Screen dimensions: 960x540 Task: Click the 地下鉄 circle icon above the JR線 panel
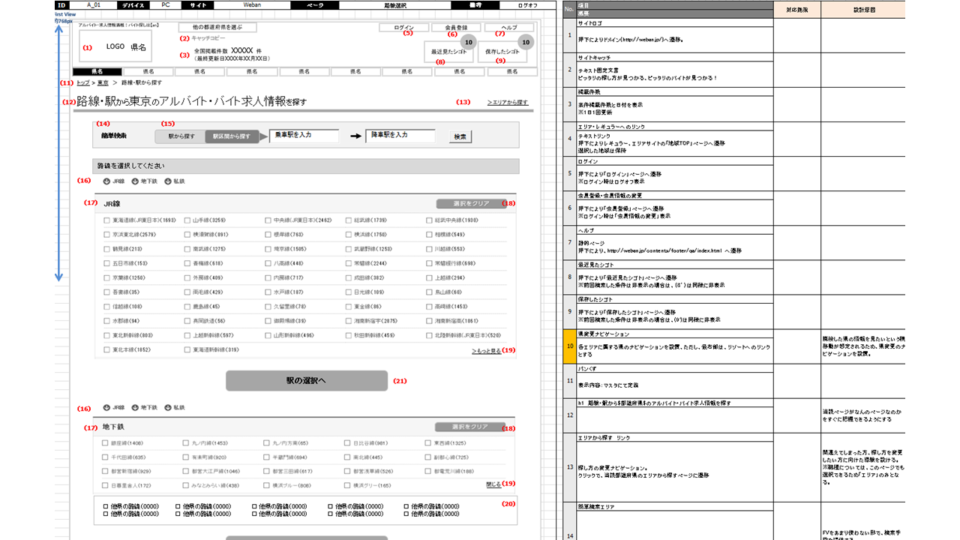pos(135,181)
